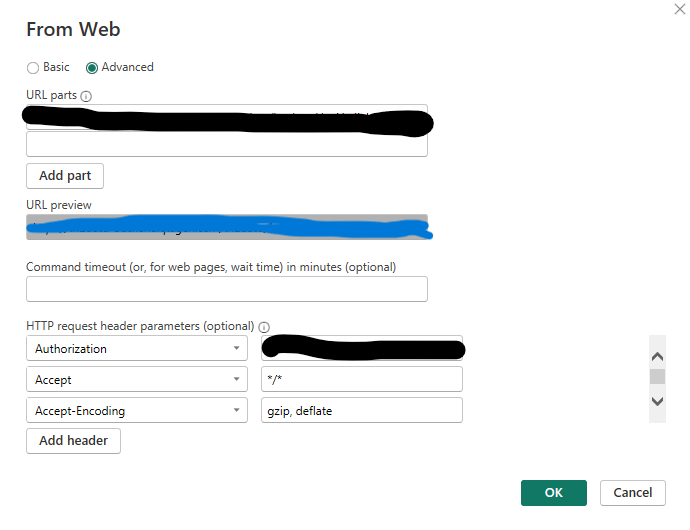The width and height of the screenshot is (690, 530).
Task: Close the From Web dialog
Action: click(x=679, y=9)
